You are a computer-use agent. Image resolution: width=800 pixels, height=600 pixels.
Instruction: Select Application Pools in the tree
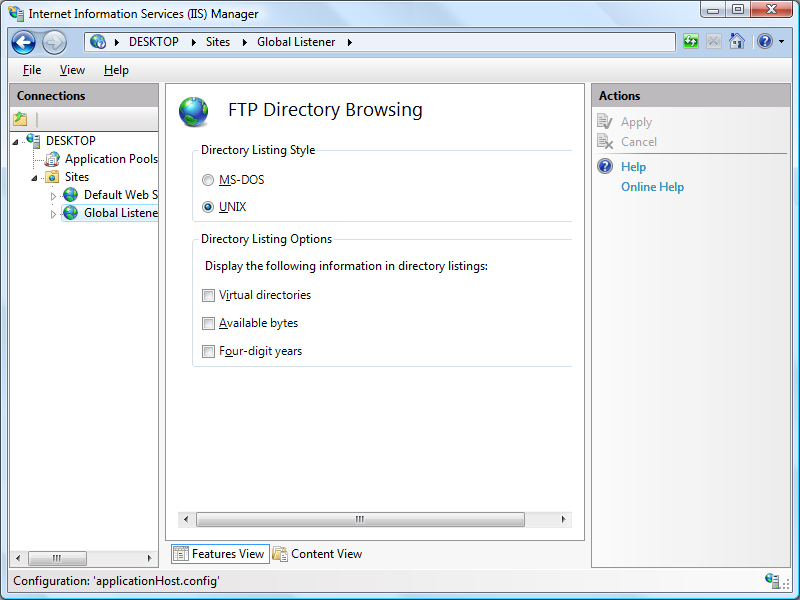coord(111,159)
